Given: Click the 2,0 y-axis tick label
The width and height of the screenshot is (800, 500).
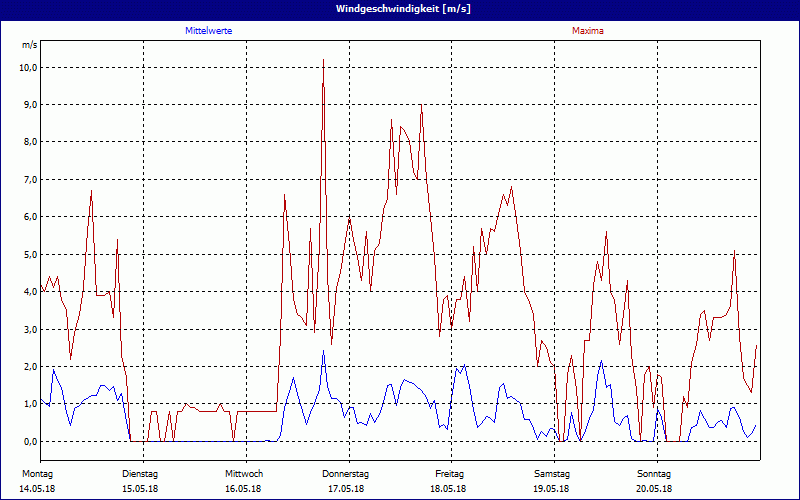Looking at the screenshot, I should [x=30, y=366].
